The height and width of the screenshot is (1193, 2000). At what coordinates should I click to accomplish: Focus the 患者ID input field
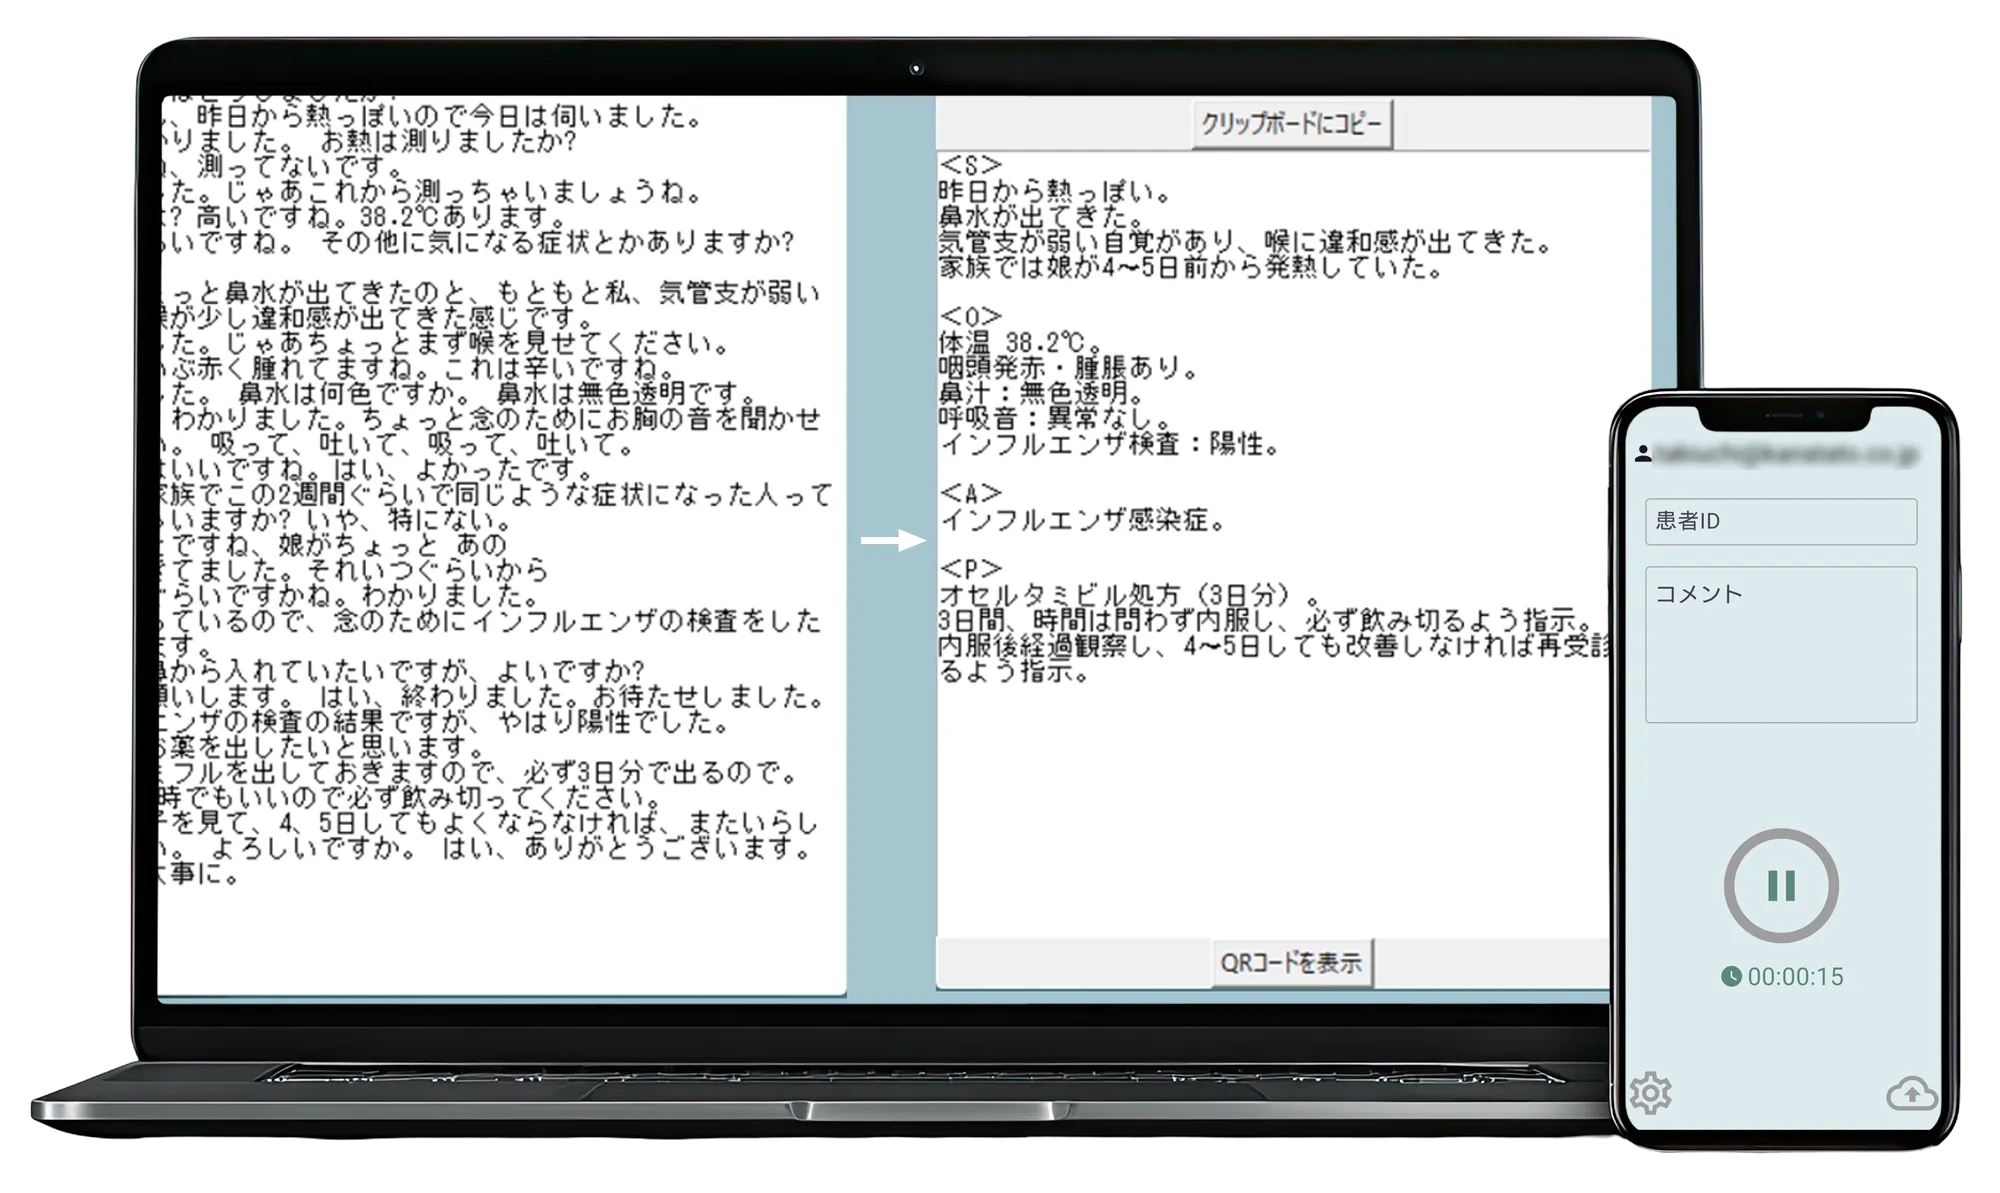coord(1780,521)
